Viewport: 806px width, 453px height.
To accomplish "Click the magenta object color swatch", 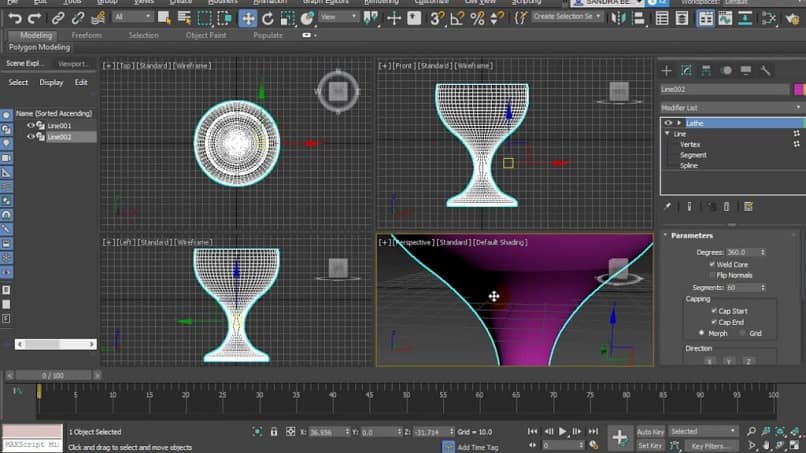I will (798, 89).
